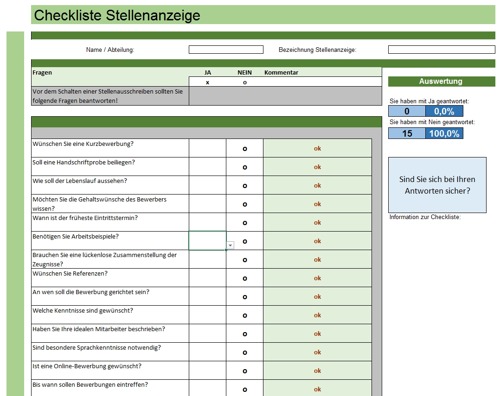Select NEIN cell for besondere Sprachkenntnisse question

245,352
